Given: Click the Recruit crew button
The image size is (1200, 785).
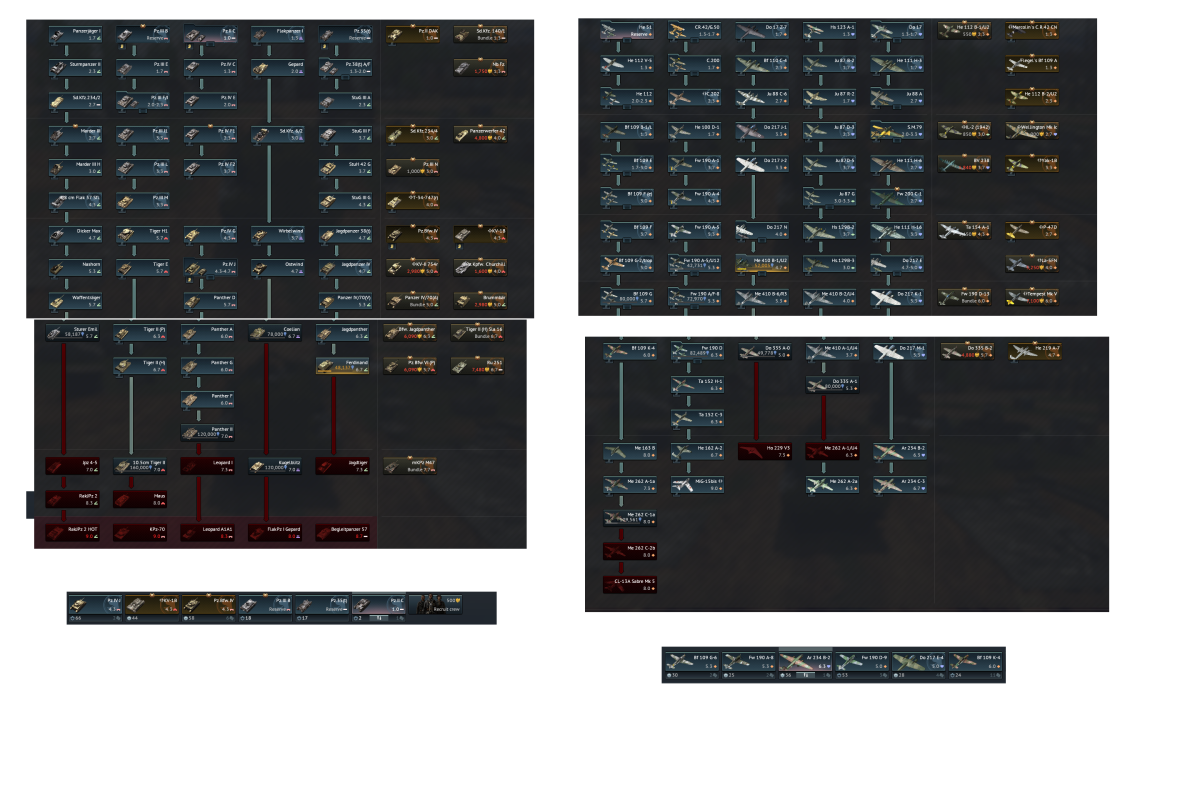Looking at the screenshot, I should 438,604.
